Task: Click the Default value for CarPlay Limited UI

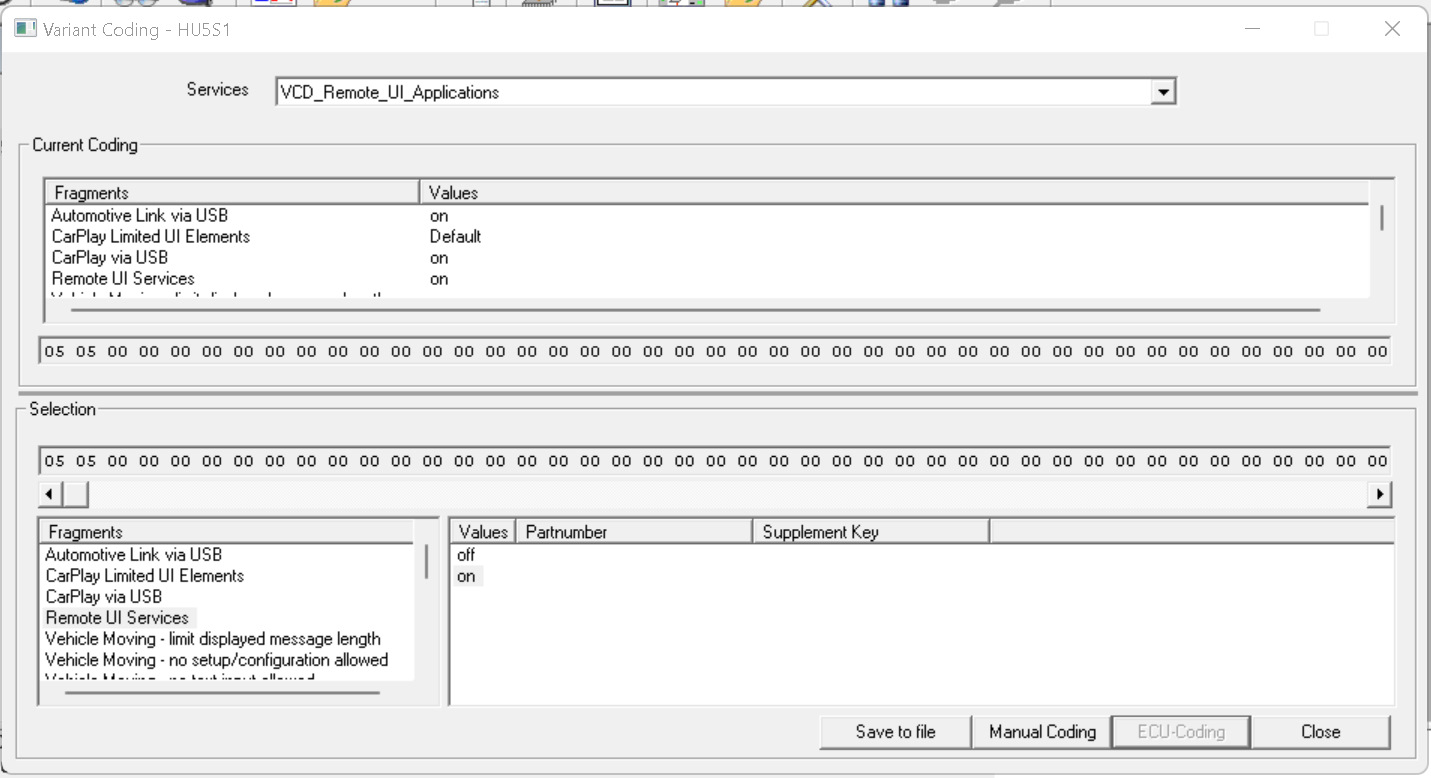Action: 455,236
